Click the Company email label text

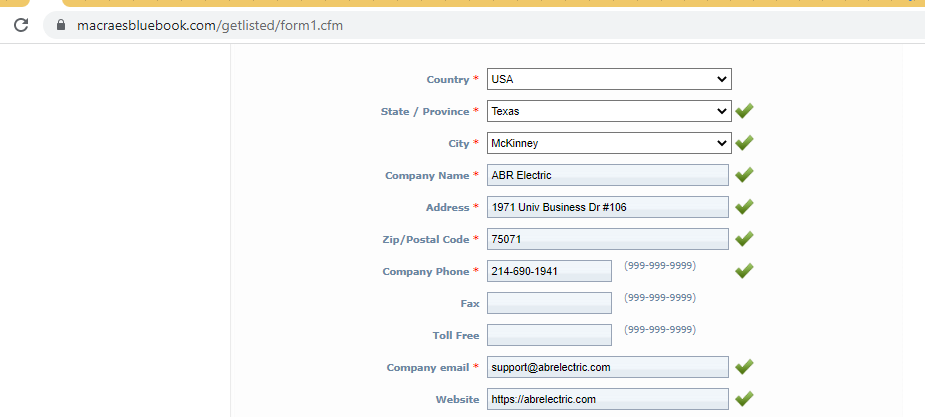[x=428, y=367]
